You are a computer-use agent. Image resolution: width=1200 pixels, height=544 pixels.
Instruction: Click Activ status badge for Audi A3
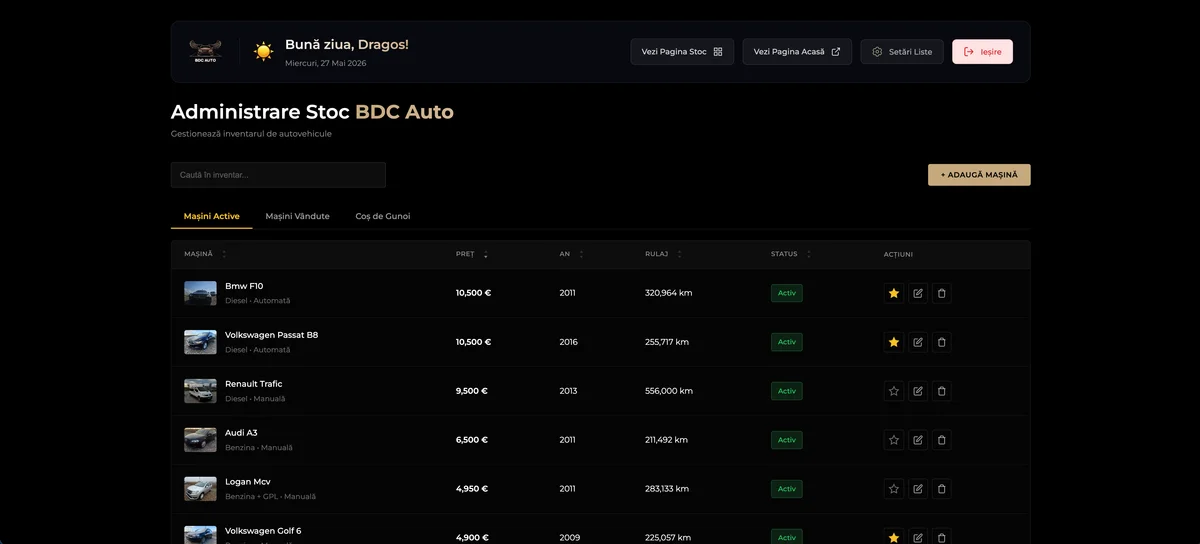click(x=787, y=440)
